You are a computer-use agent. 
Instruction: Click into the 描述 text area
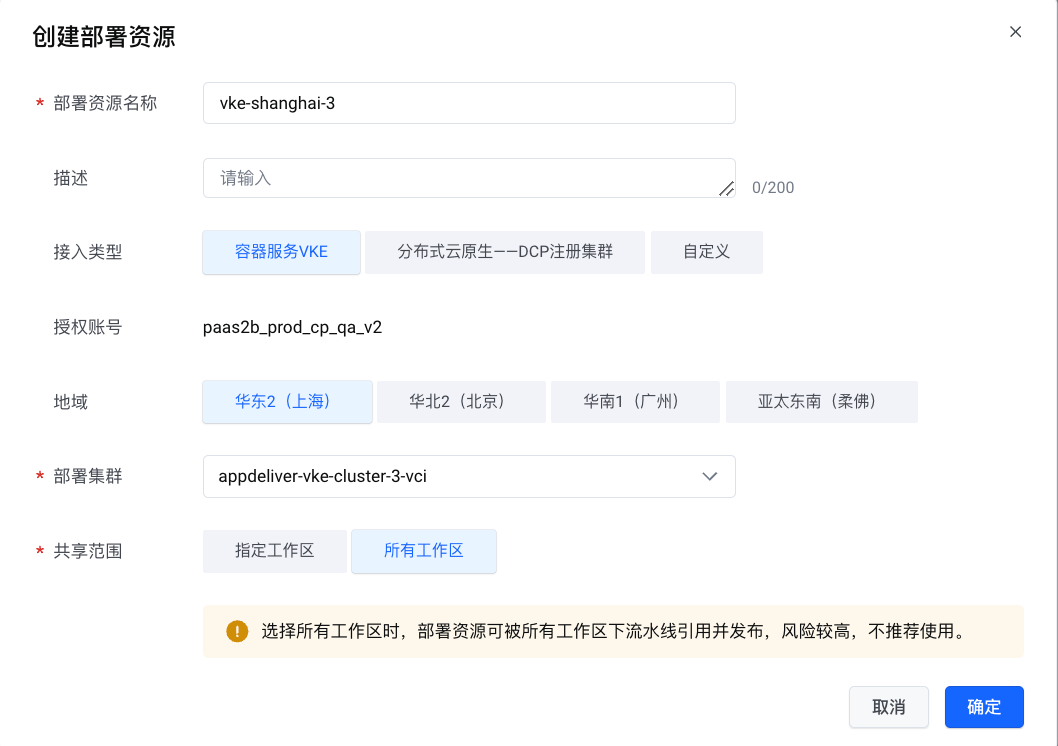(460, 178)
